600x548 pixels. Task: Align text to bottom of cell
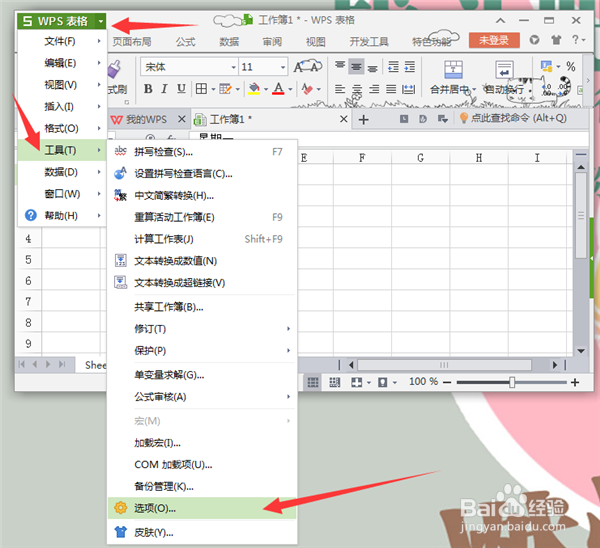[372, 68]
